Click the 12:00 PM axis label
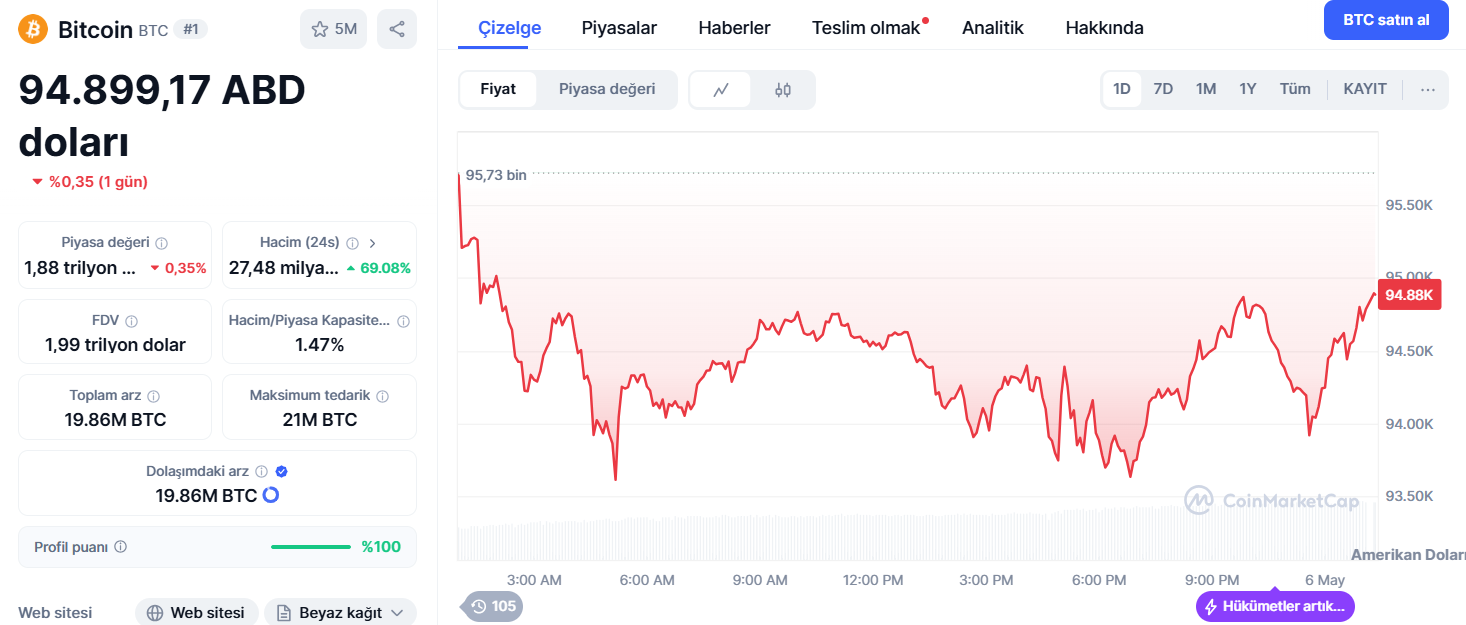This screenshot has height=625, width=1466. 873,580
